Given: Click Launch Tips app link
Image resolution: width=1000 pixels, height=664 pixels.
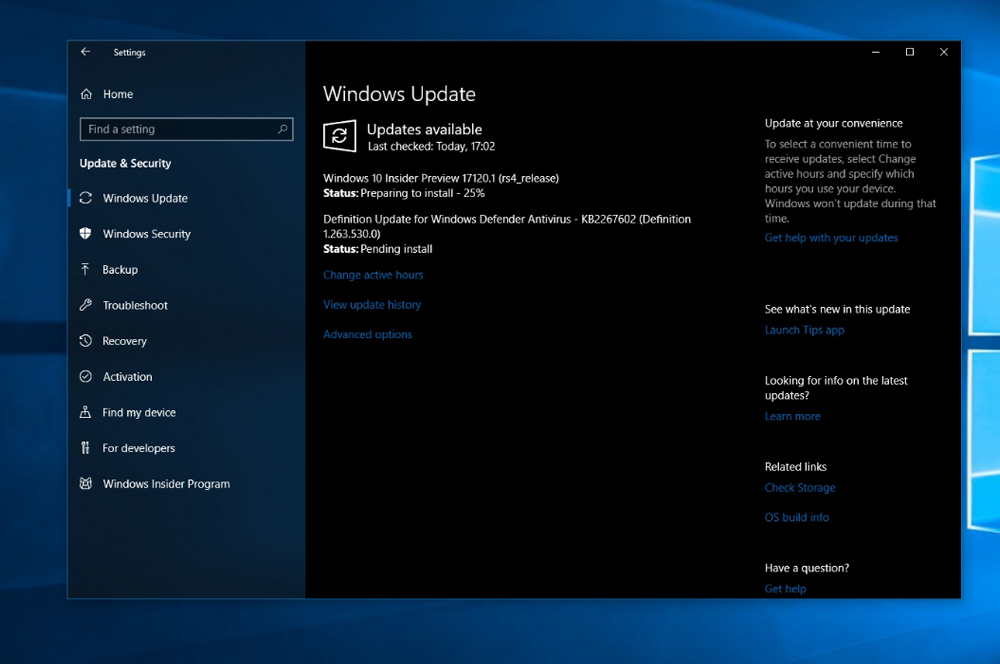Looking at the screenshot, I should coord(804,330).
